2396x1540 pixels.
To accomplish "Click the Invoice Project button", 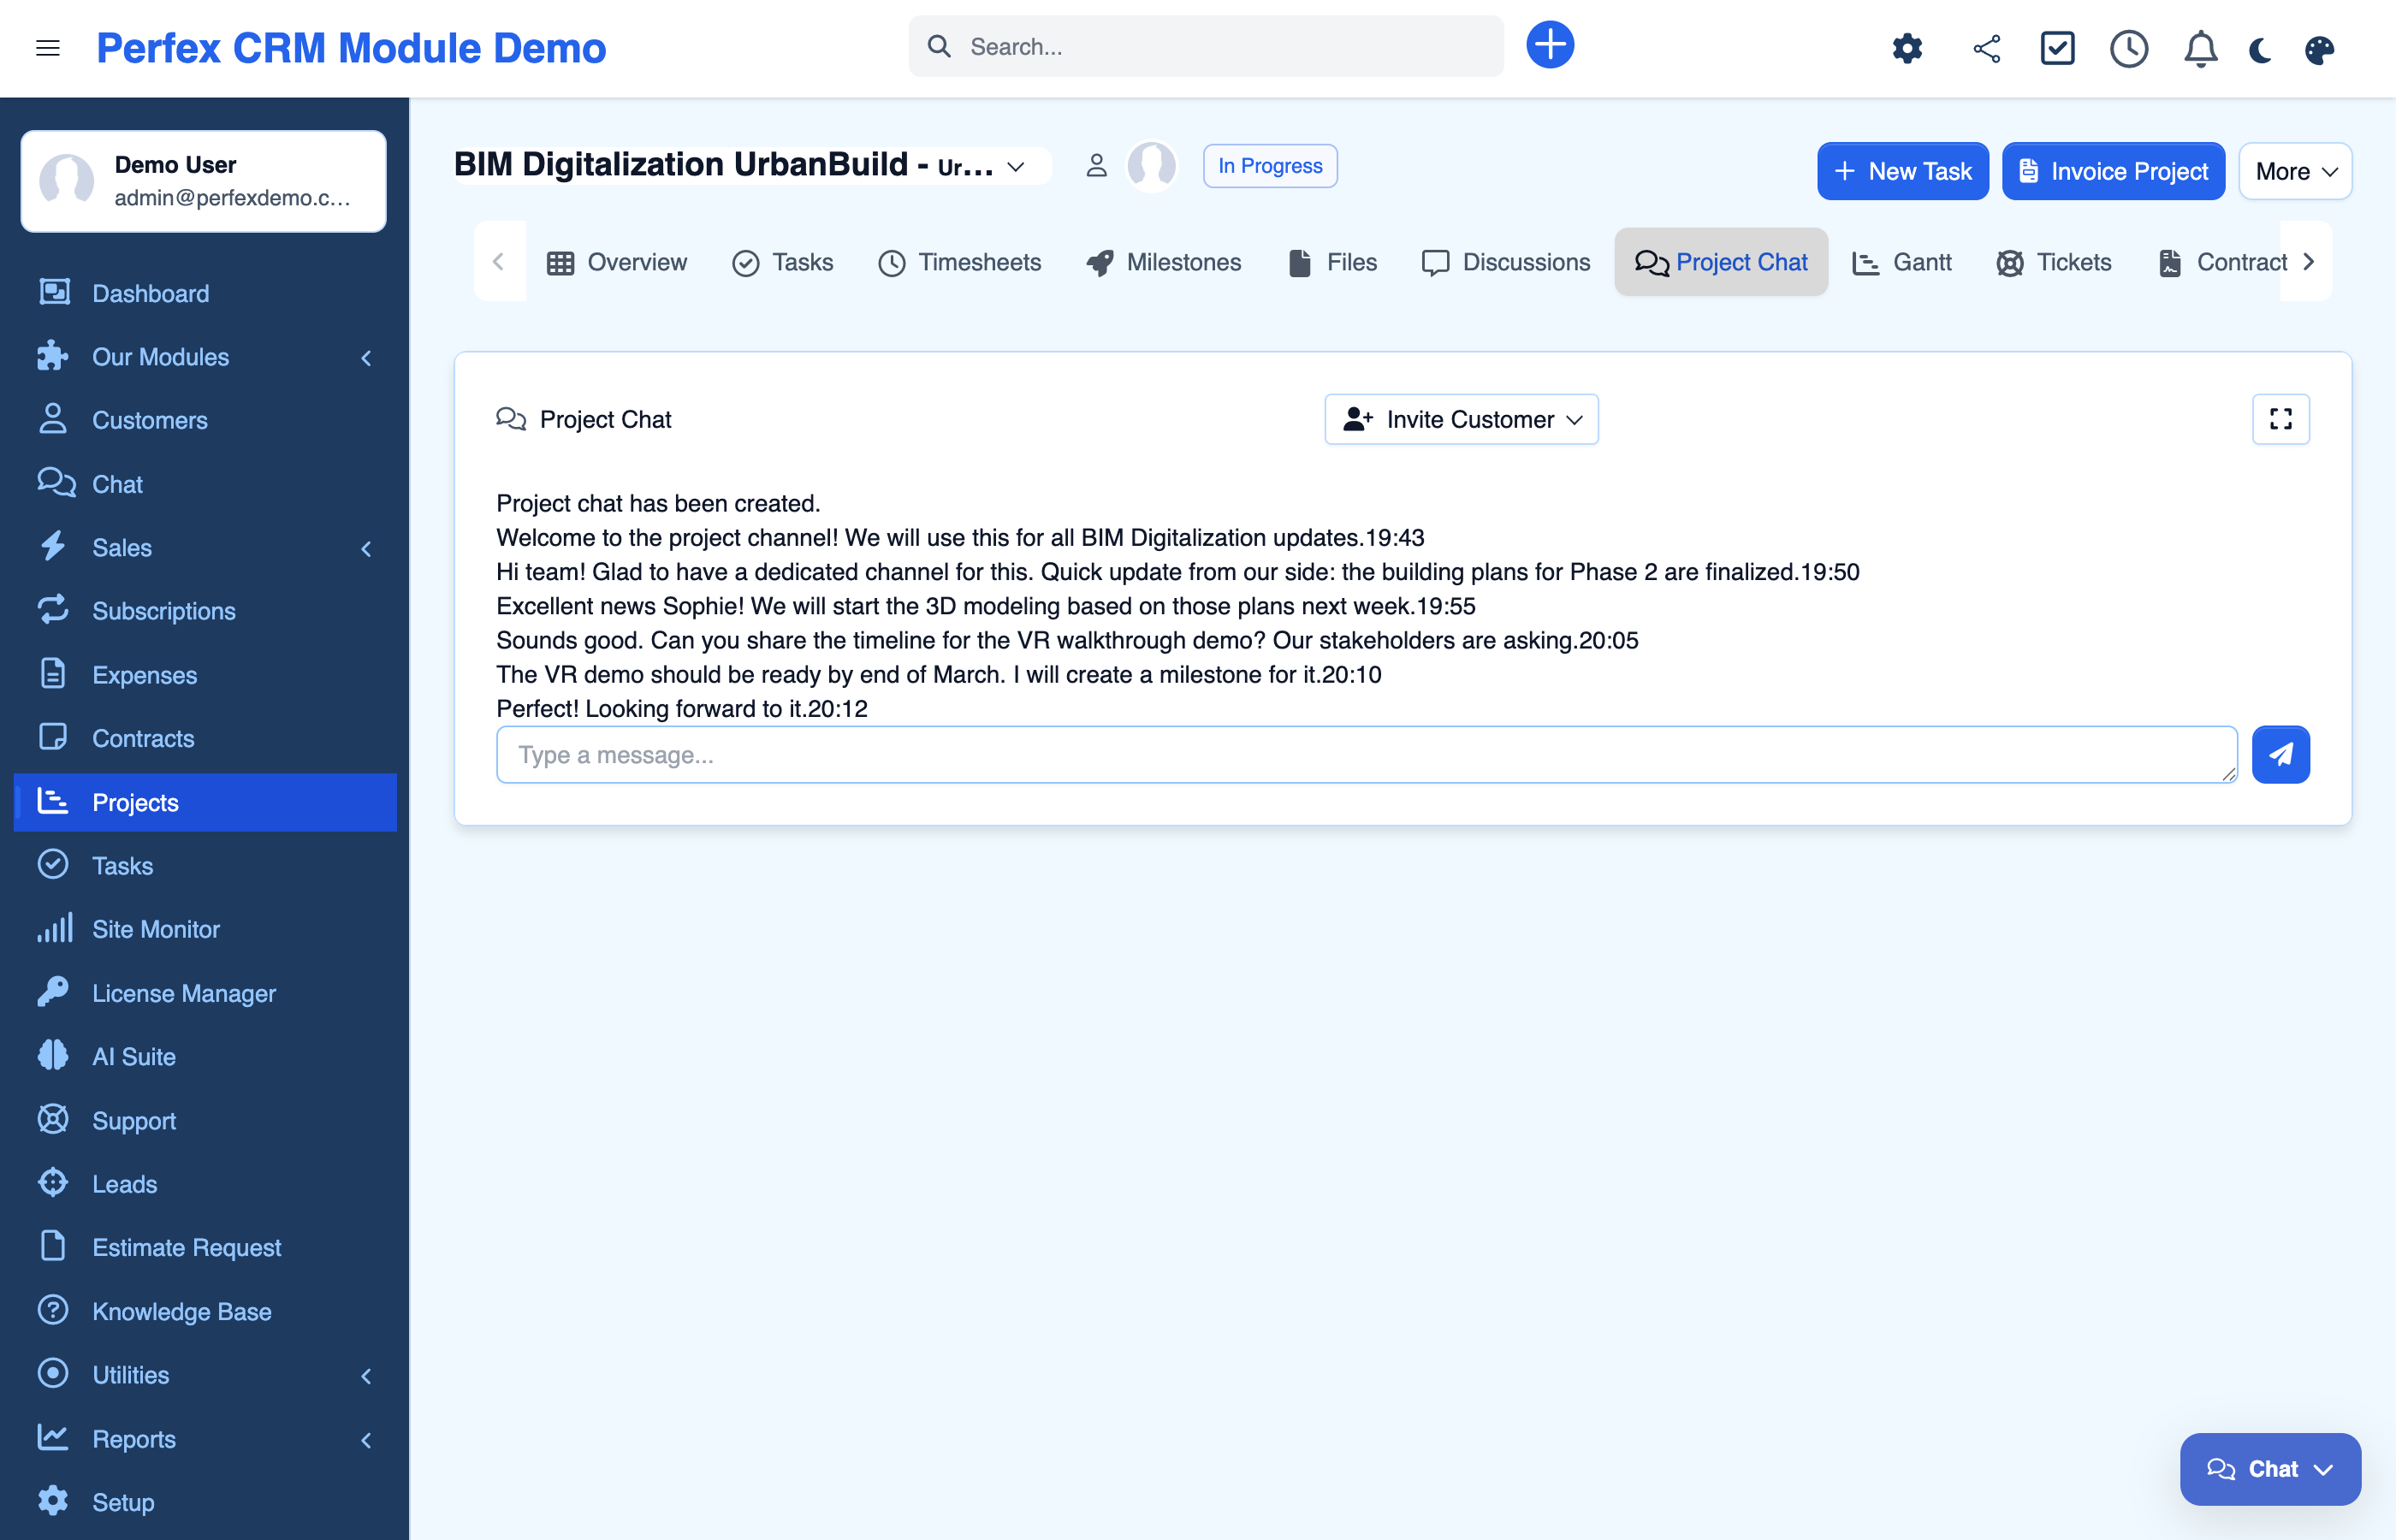I will coord(2113,171).
